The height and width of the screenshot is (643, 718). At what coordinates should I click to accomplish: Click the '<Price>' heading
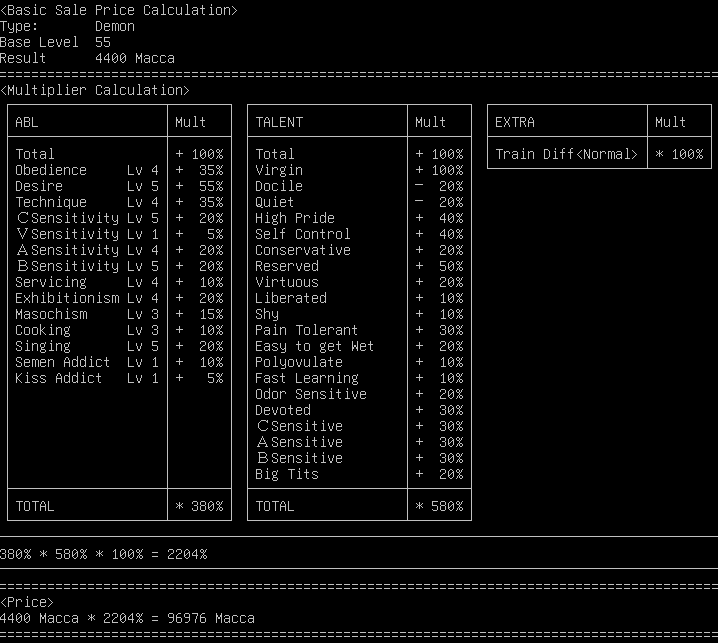point(27,602)
